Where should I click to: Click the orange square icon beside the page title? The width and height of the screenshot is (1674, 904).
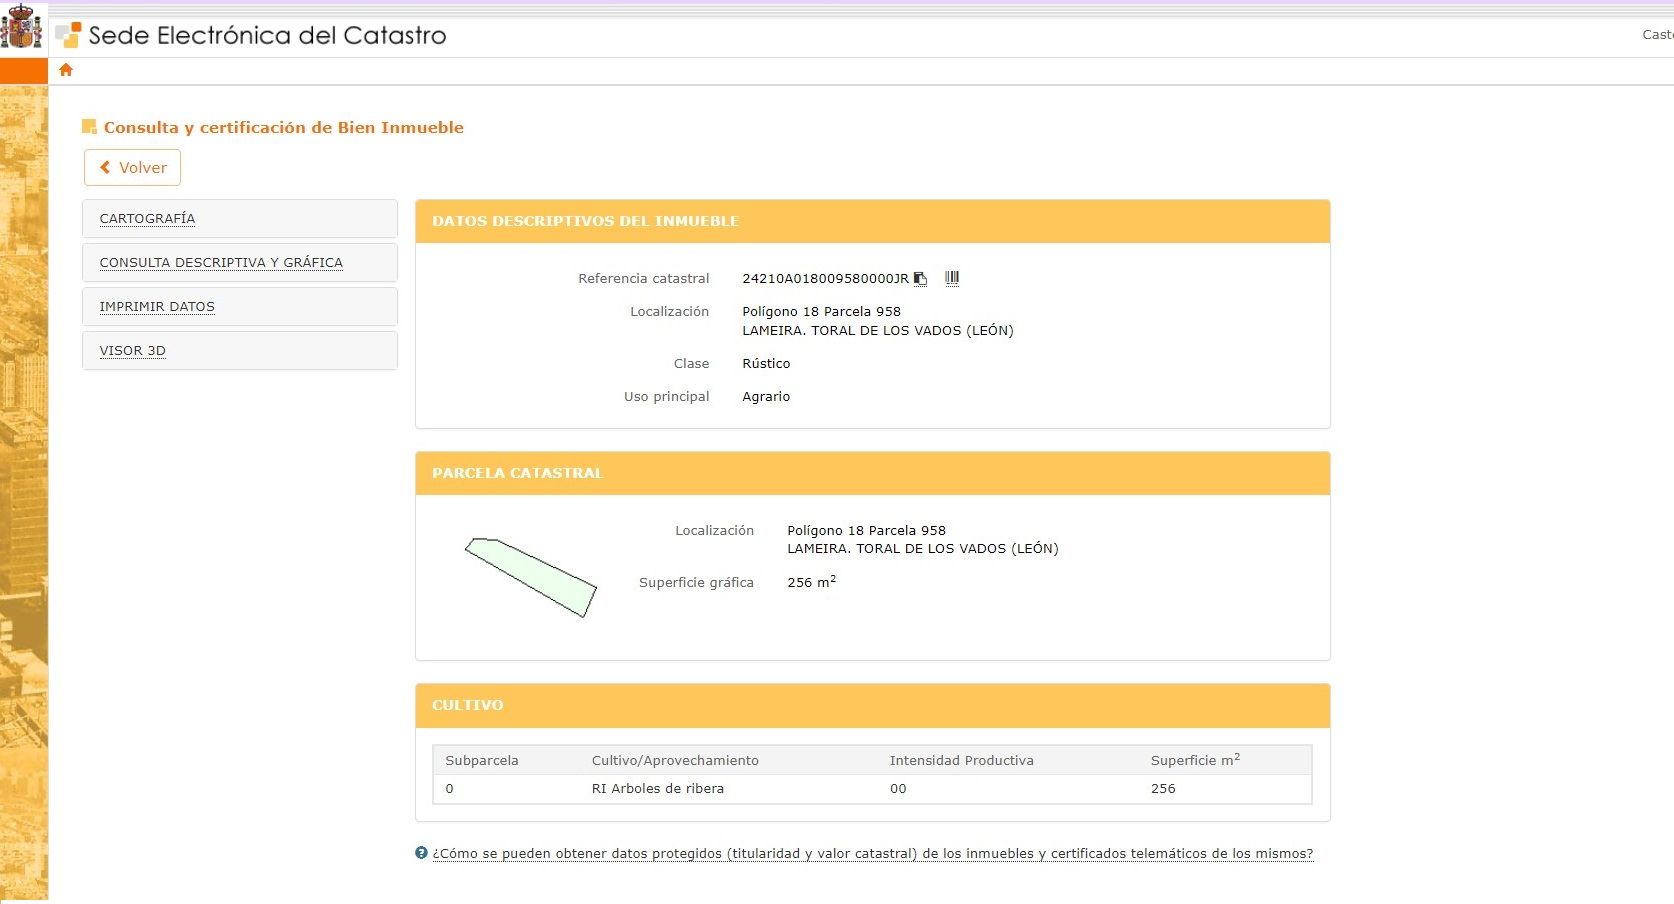(x=89, y=126)
